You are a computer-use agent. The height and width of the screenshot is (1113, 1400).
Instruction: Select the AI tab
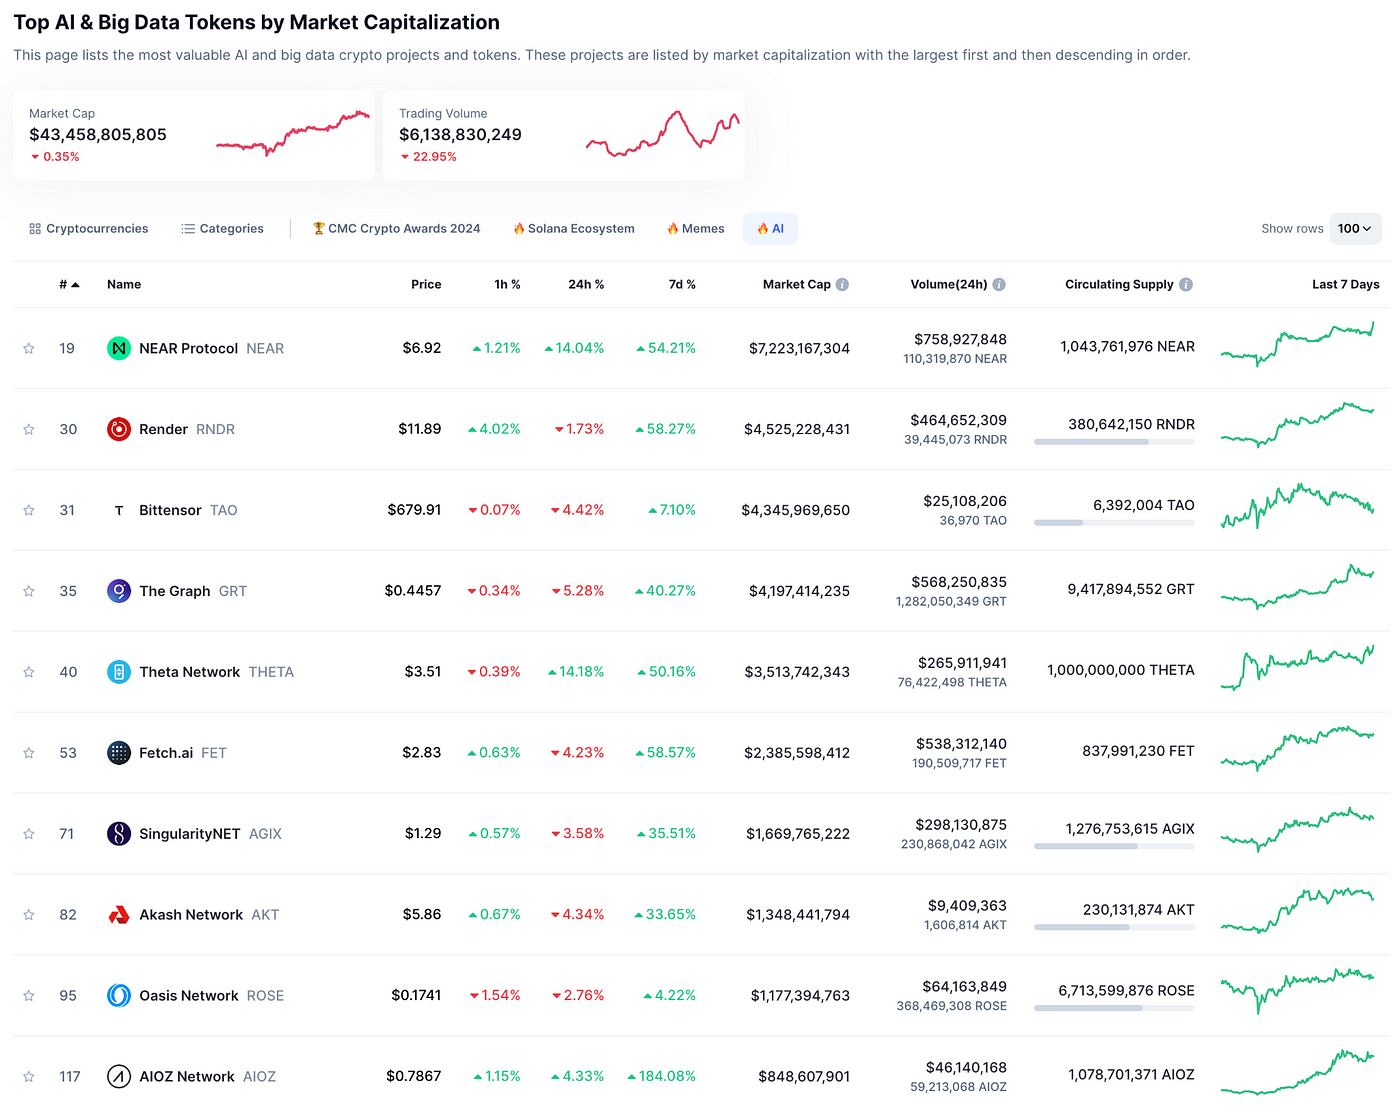[x=770, y=229]
